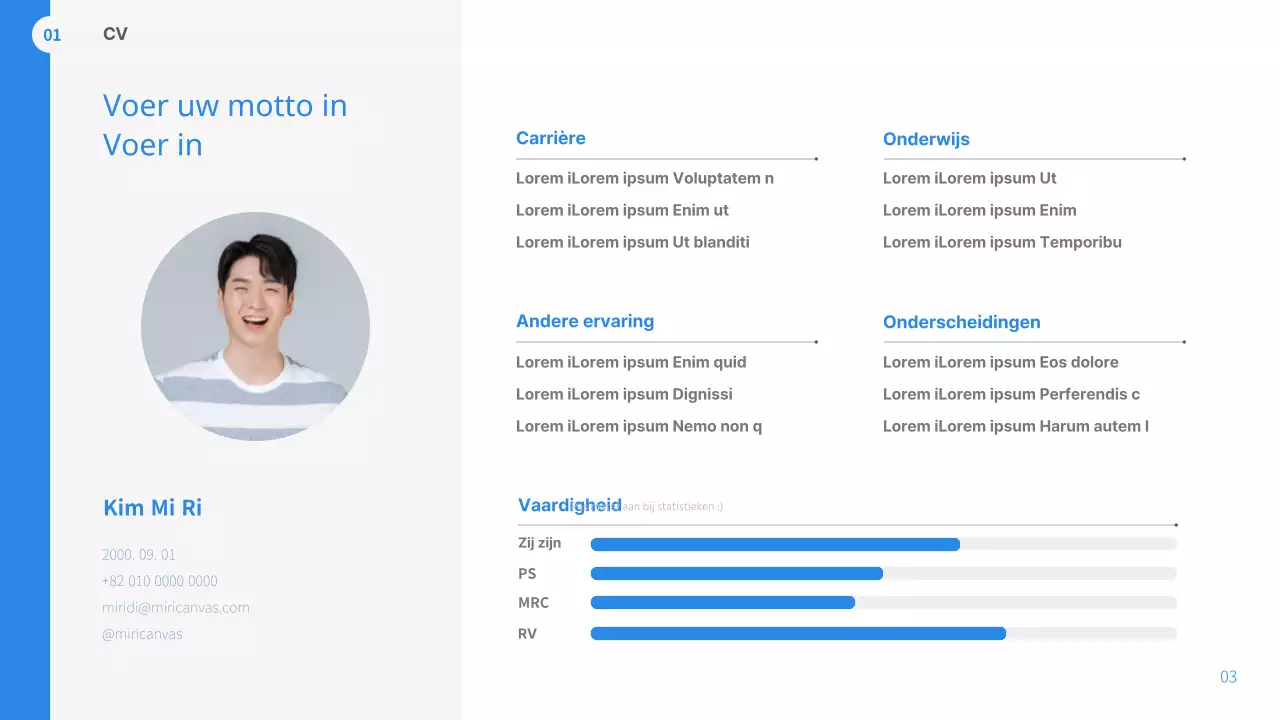
Task: Click the @miricanvas social handle
Action: tap(141, 633)
